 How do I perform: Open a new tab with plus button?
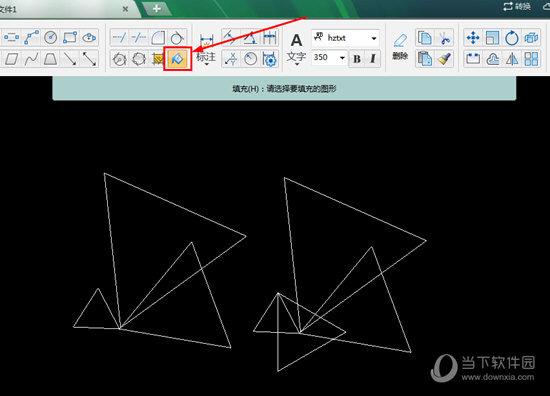pyautogui.click(x=156, y=9)
